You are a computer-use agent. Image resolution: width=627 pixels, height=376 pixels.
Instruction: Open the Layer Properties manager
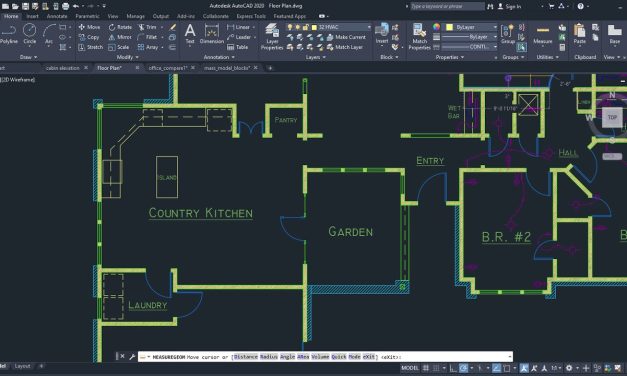(272, 37)
